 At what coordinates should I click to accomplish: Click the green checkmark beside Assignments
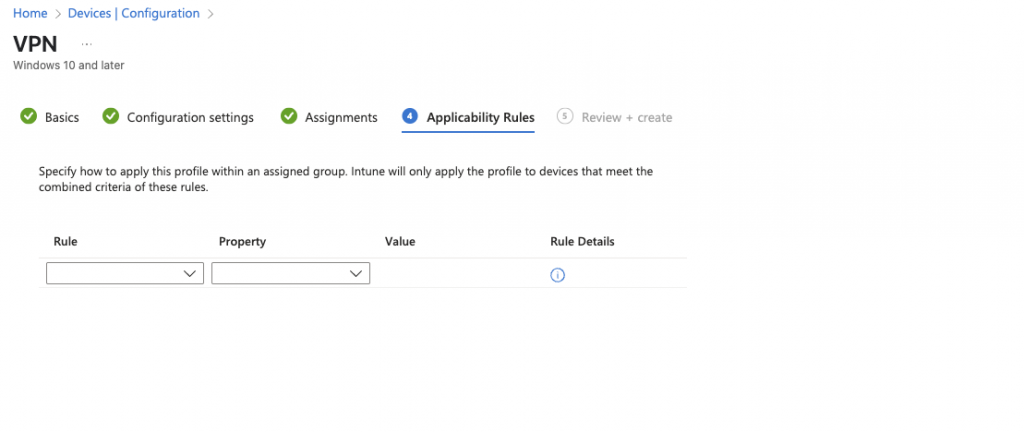[289, 116]
